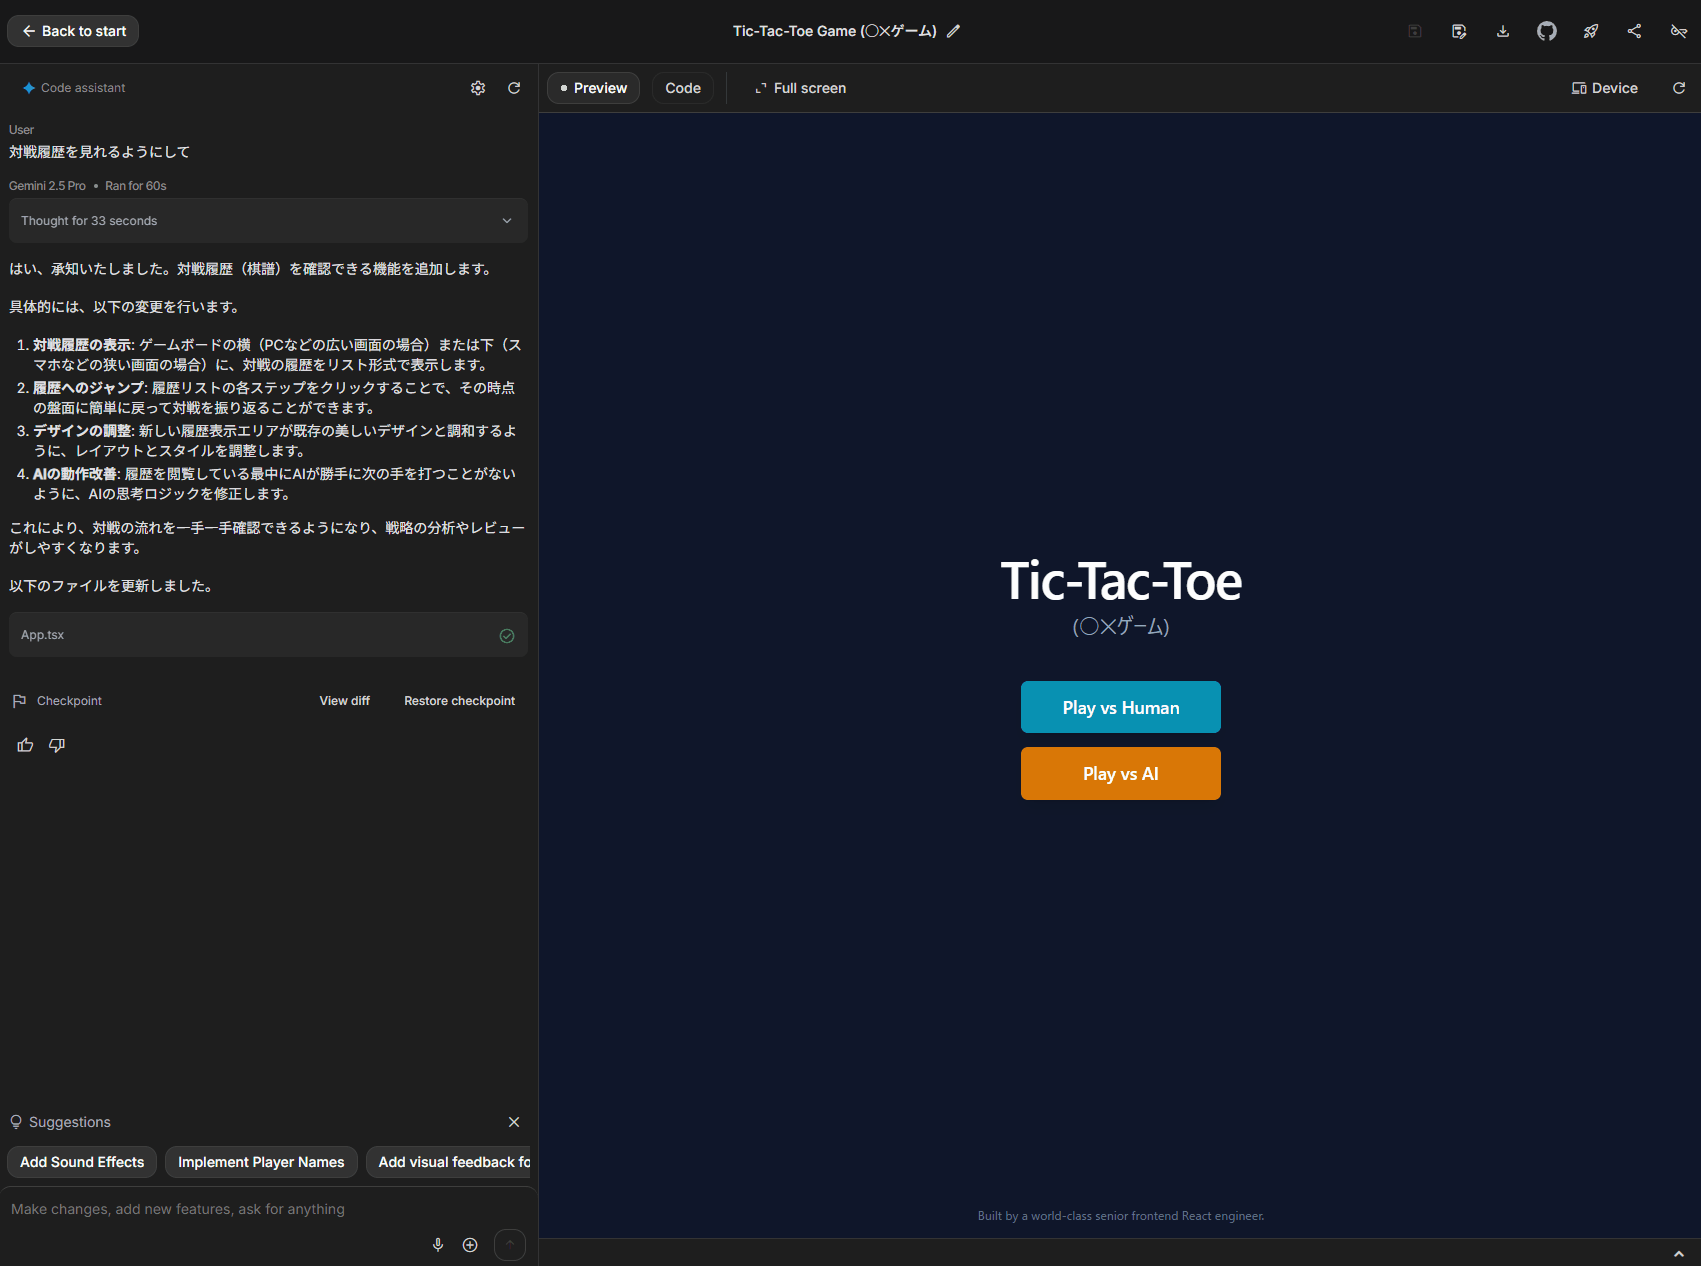Click the user message '対戦履歴を見れるようにして'
1701x1266 pixels.
99,152
